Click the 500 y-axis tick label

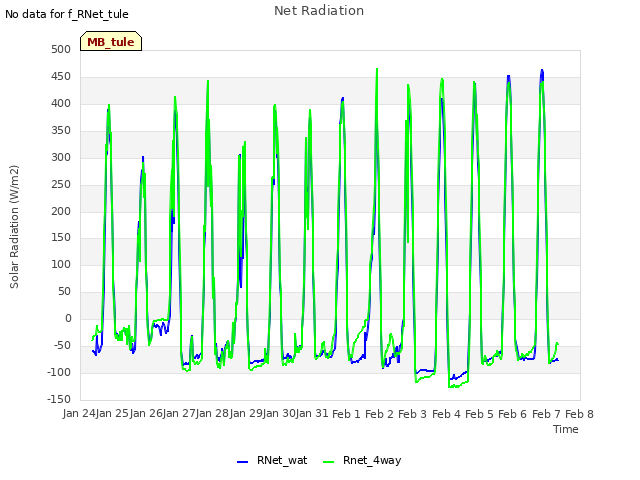coord(61,50)
